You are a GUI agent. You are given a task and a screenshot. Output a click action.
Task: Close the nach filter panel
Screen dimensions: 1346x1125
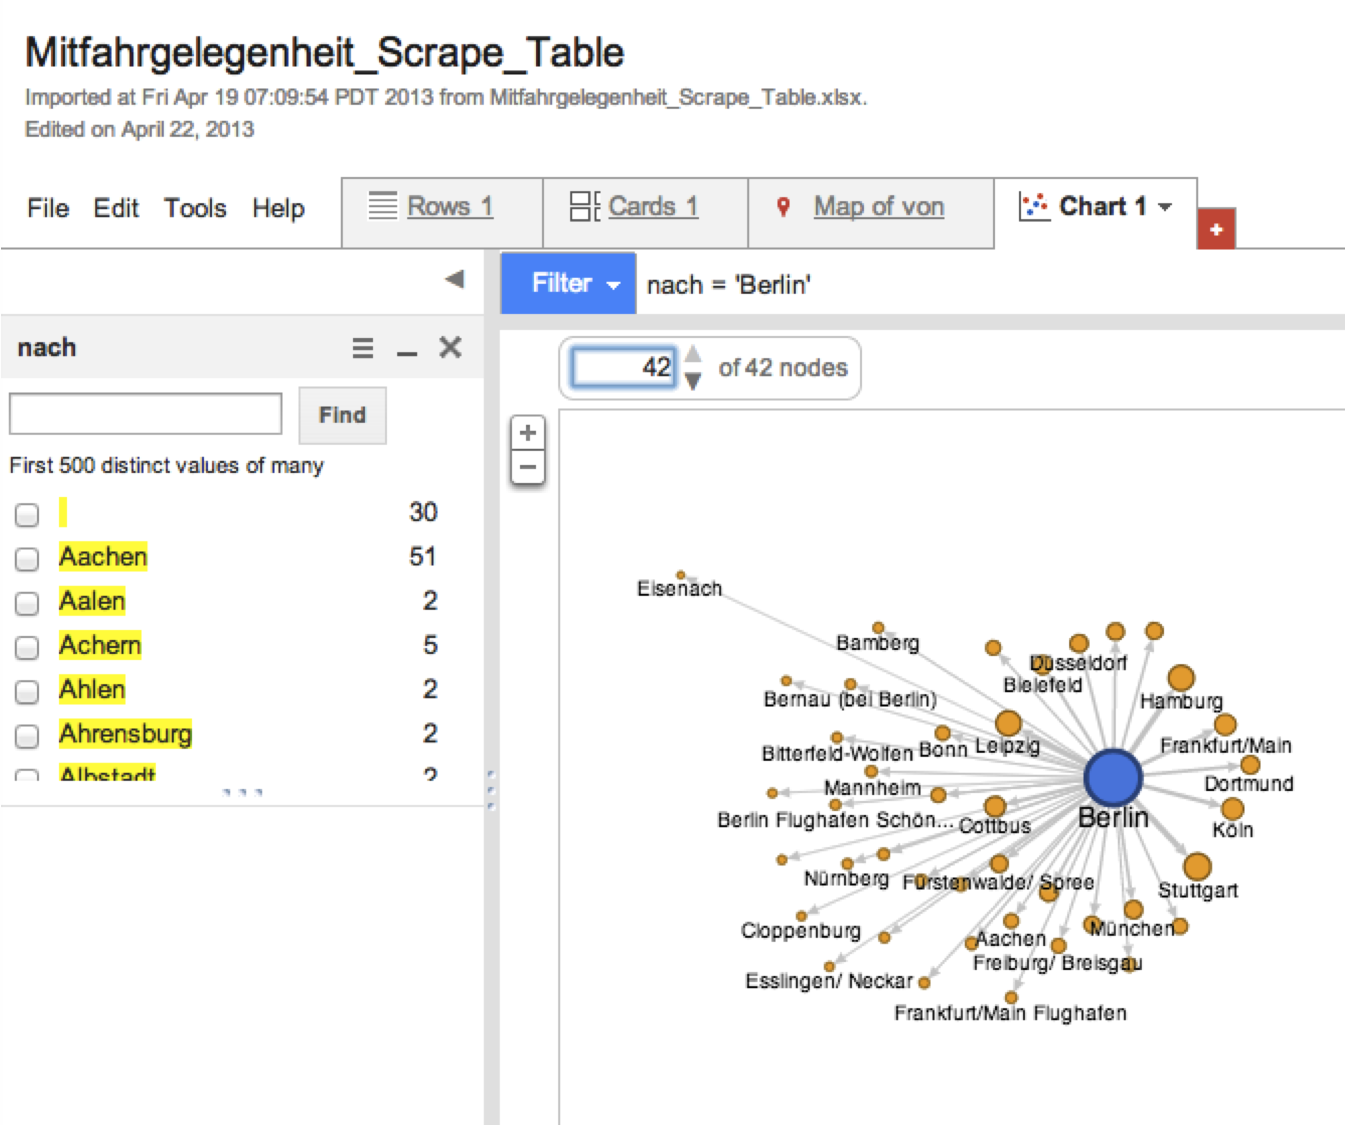point(450,347)
